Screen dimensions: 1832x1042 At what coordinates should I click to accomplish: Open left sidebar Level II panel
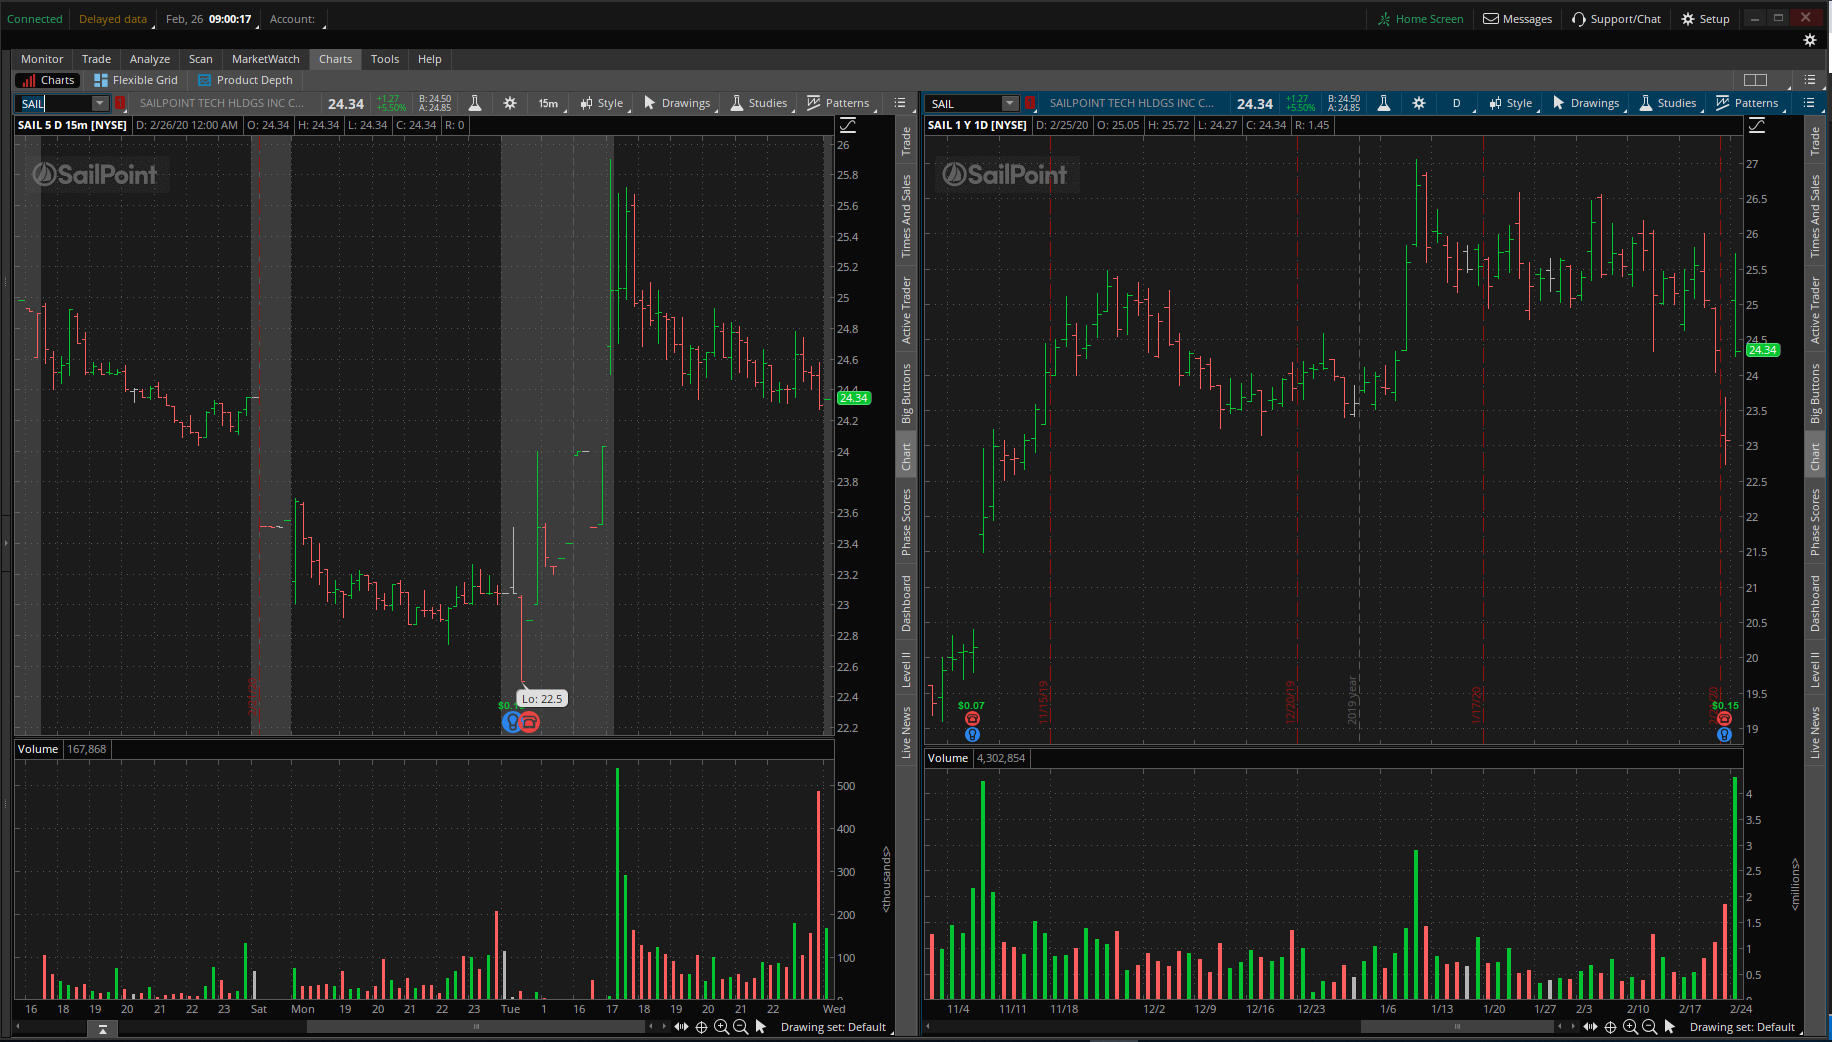pos(906,669)
